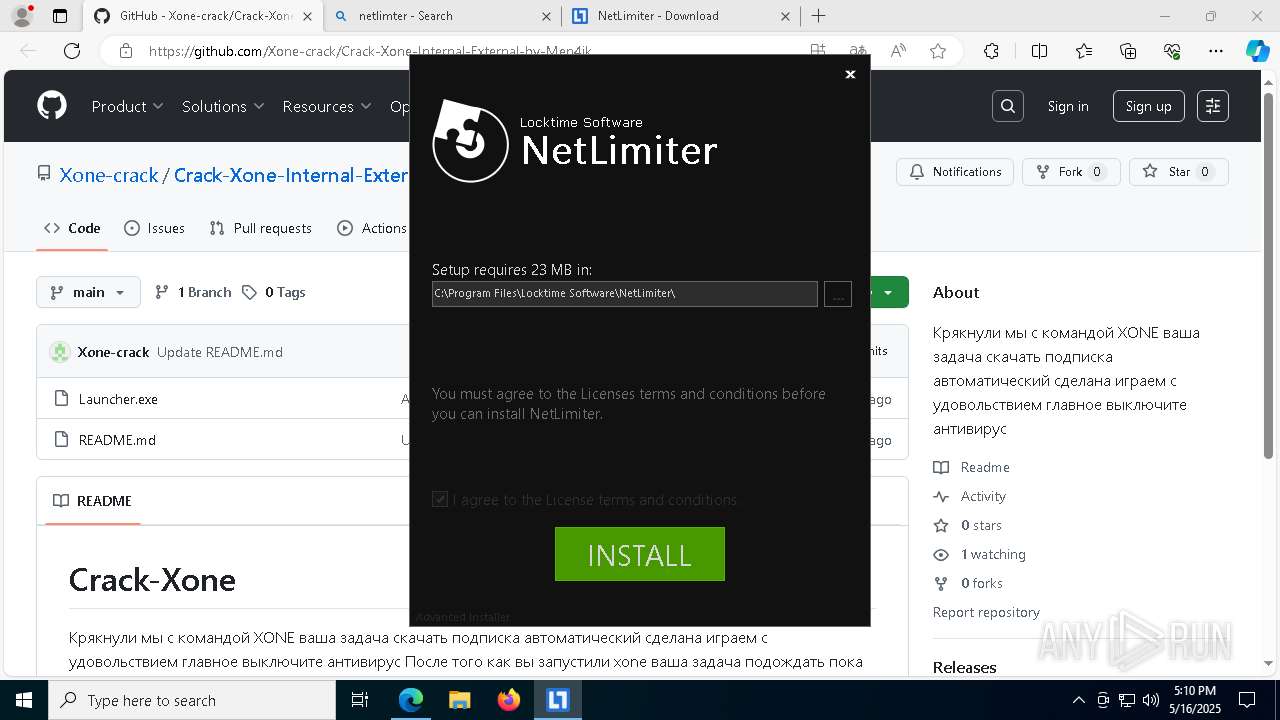Edit the installation path field
This screenshot has height=720, width=1280.
(x=625, y=294)
